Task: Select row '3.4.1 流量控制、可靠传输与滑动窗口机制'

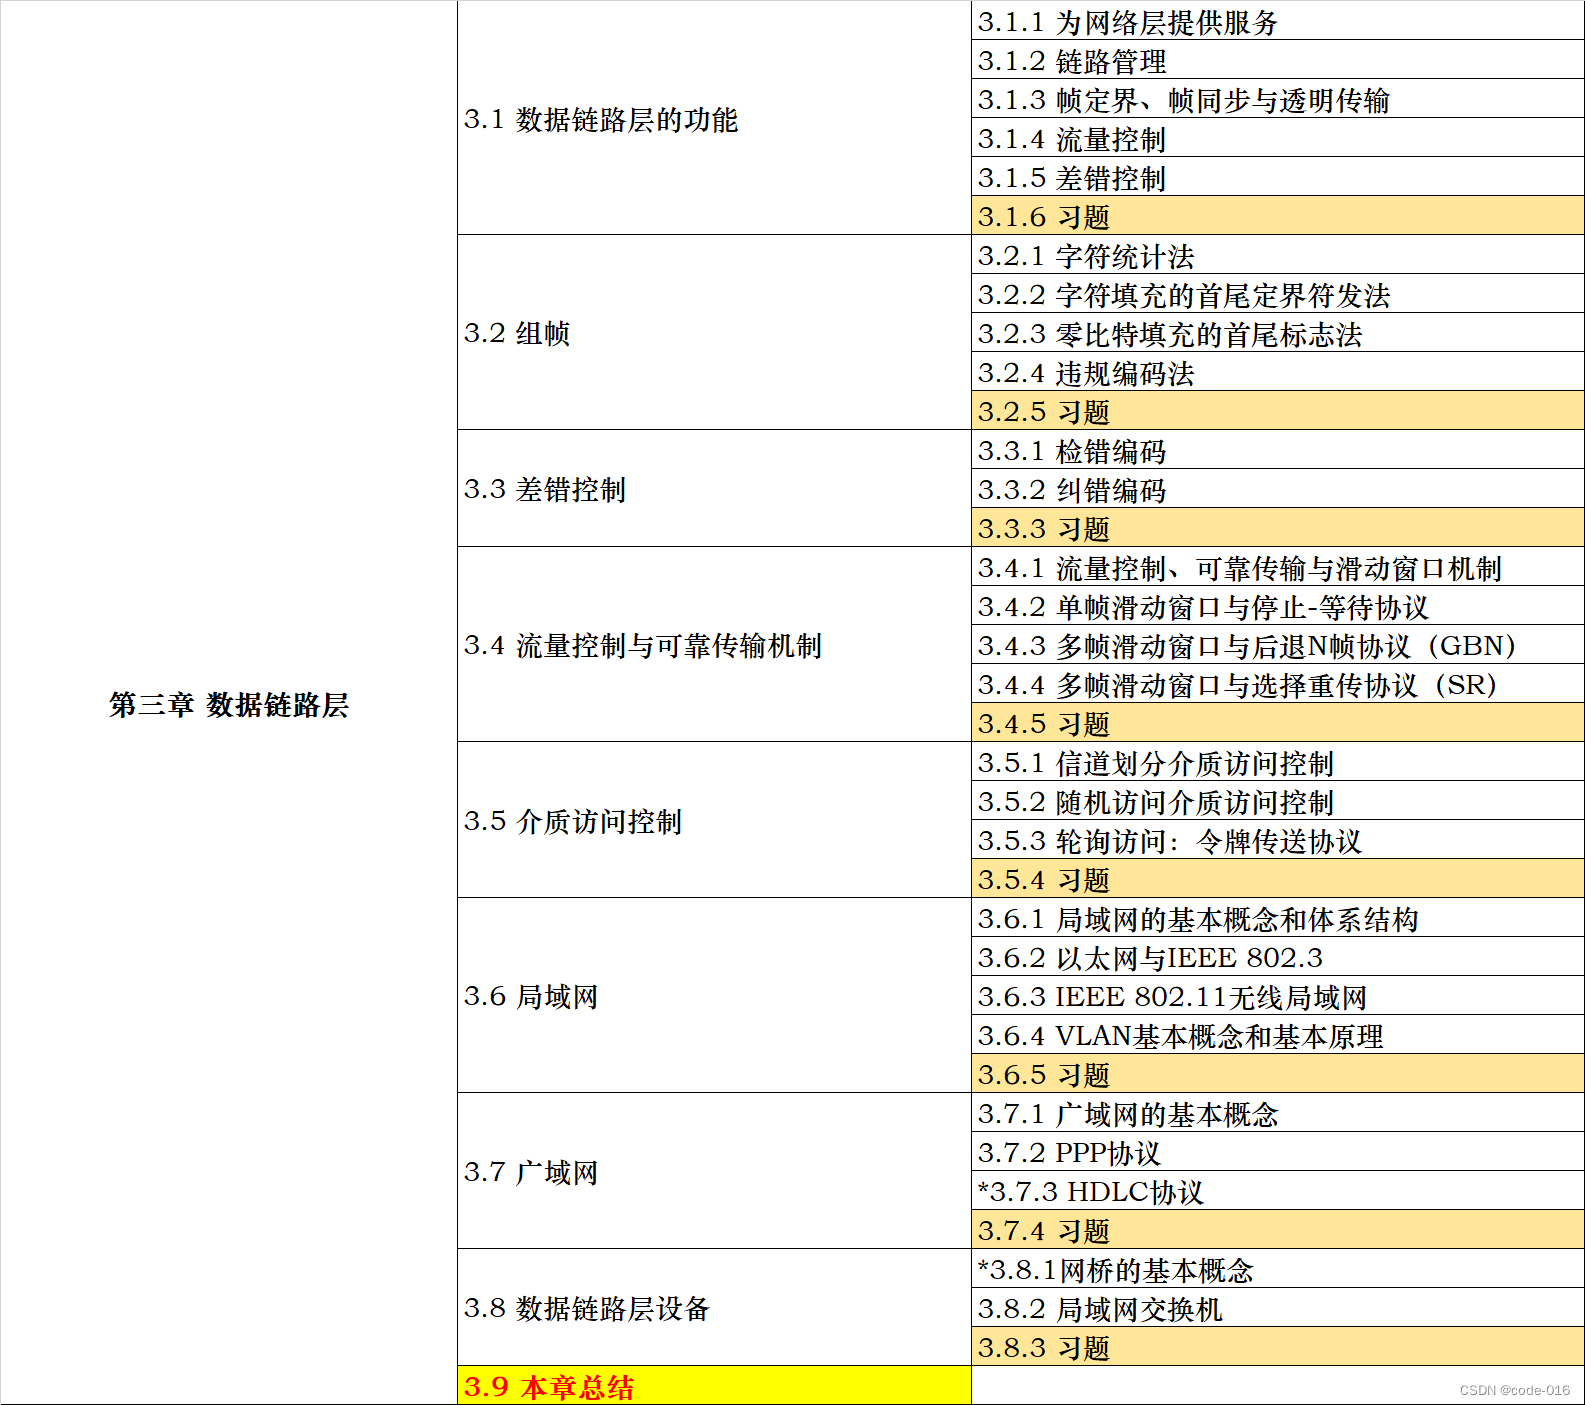Action: pyautogui.click(x=1278, y=567)
